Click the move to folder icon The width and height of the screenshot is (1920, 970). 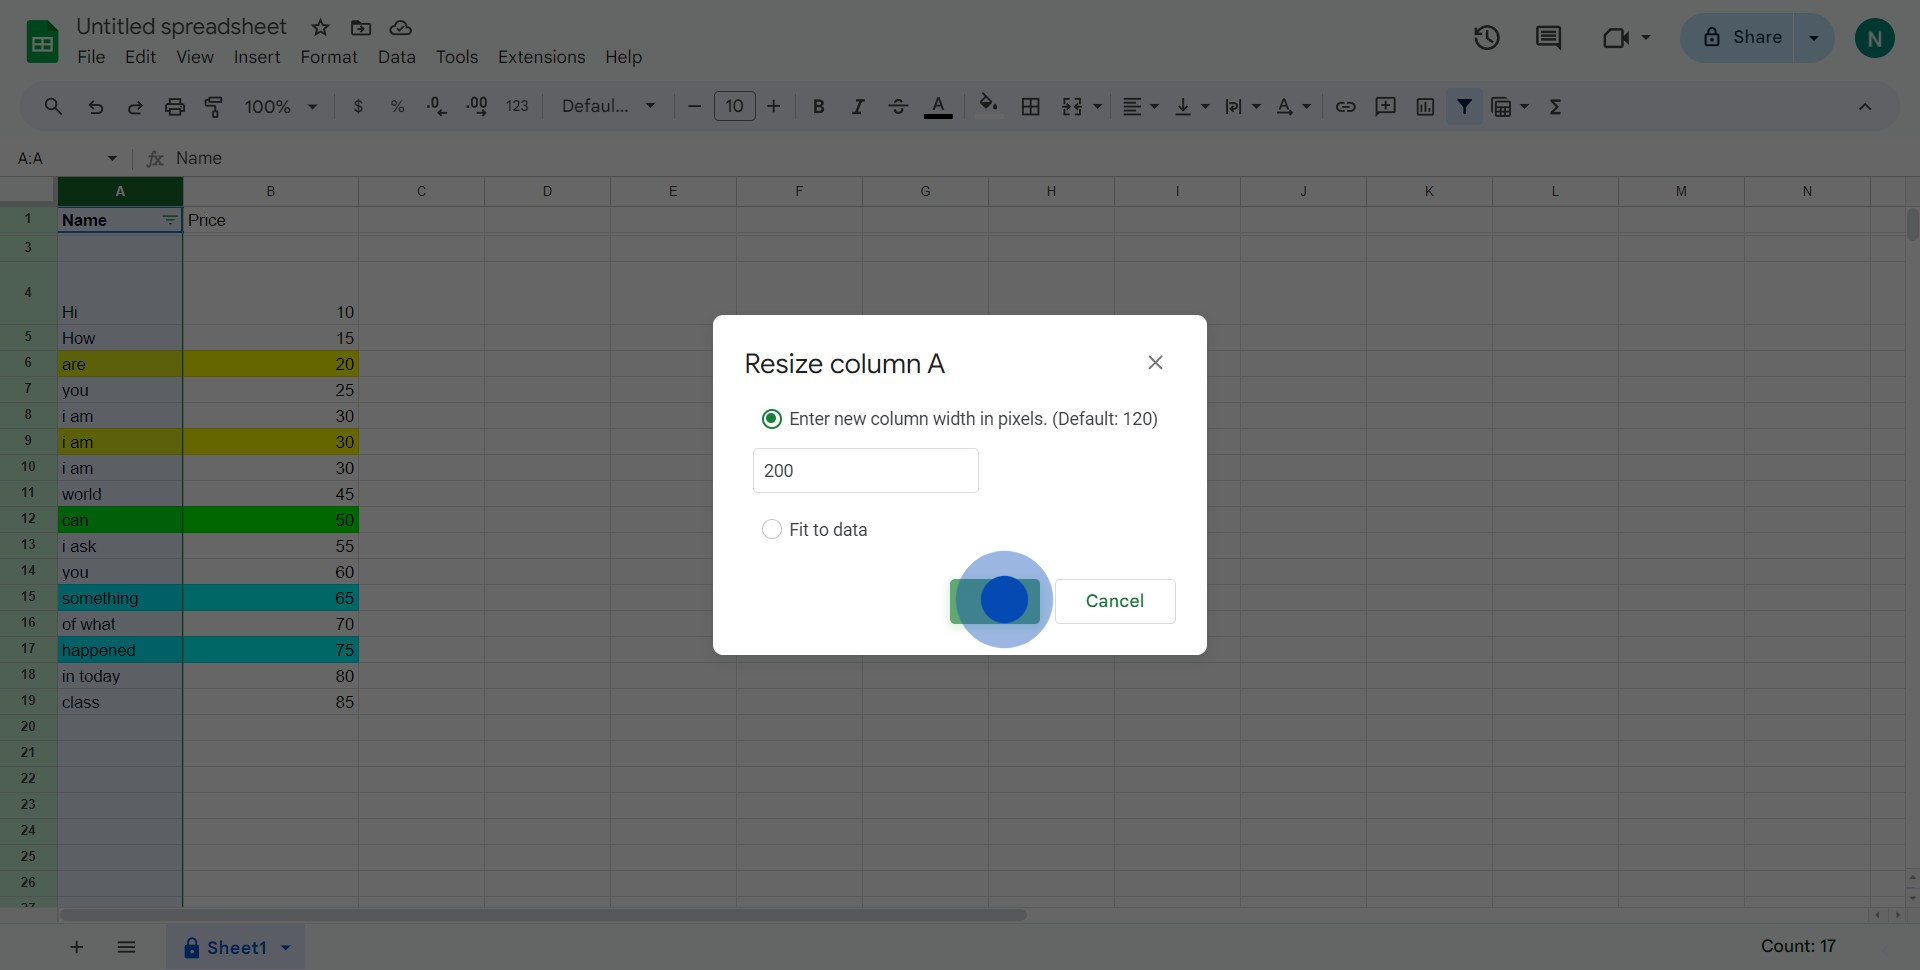[x=361, y=28]
